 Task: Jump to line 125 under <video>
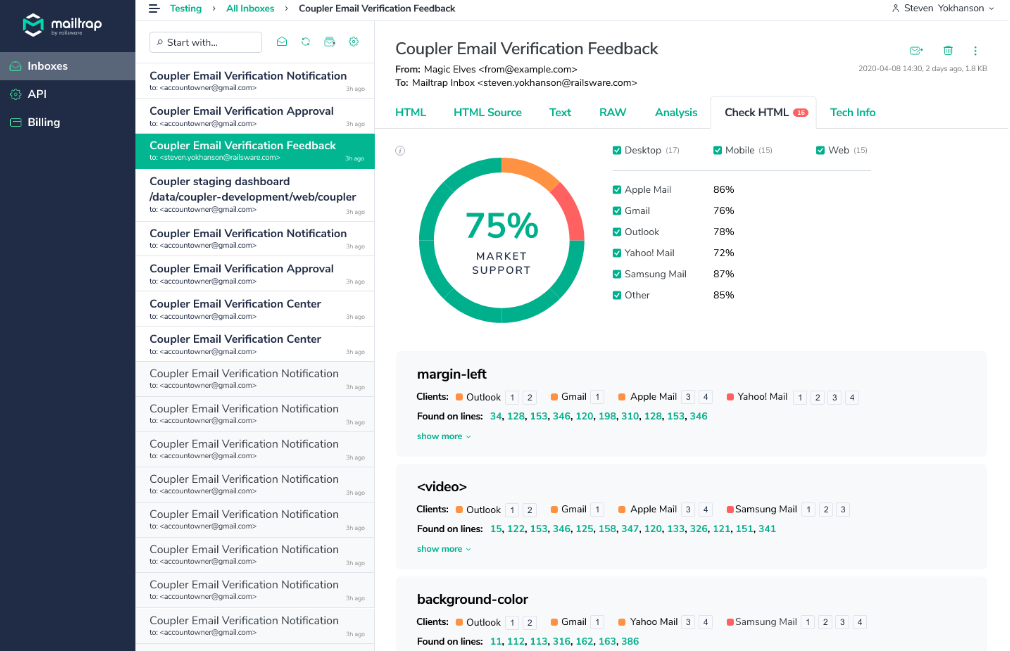click(584, 529)
